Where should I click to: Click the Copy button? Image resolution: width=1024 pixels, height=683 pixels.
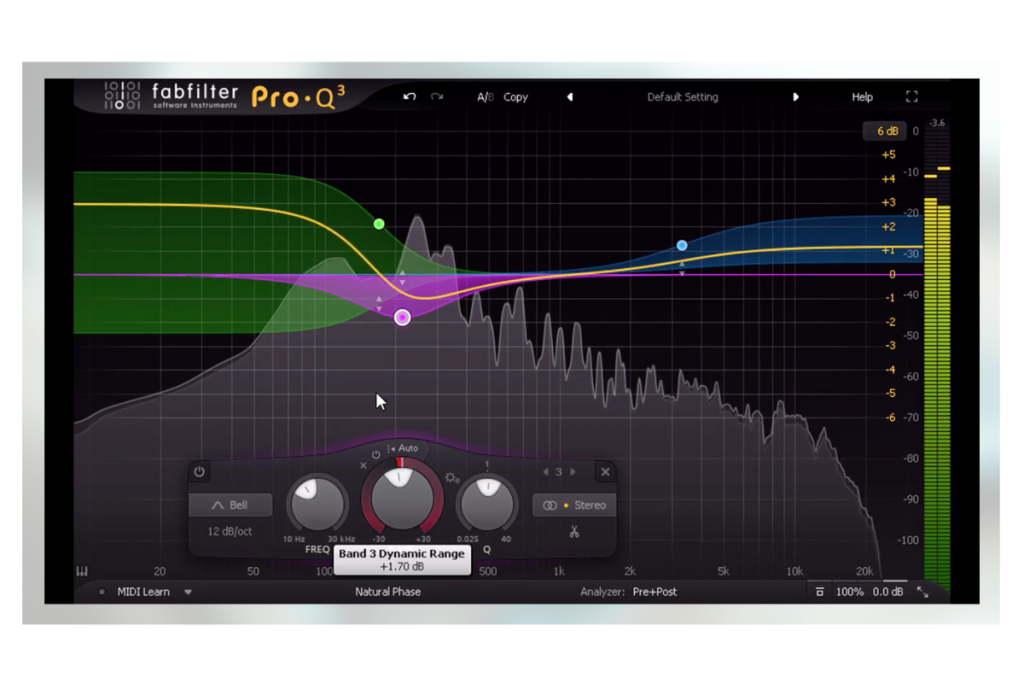(515, 97)
